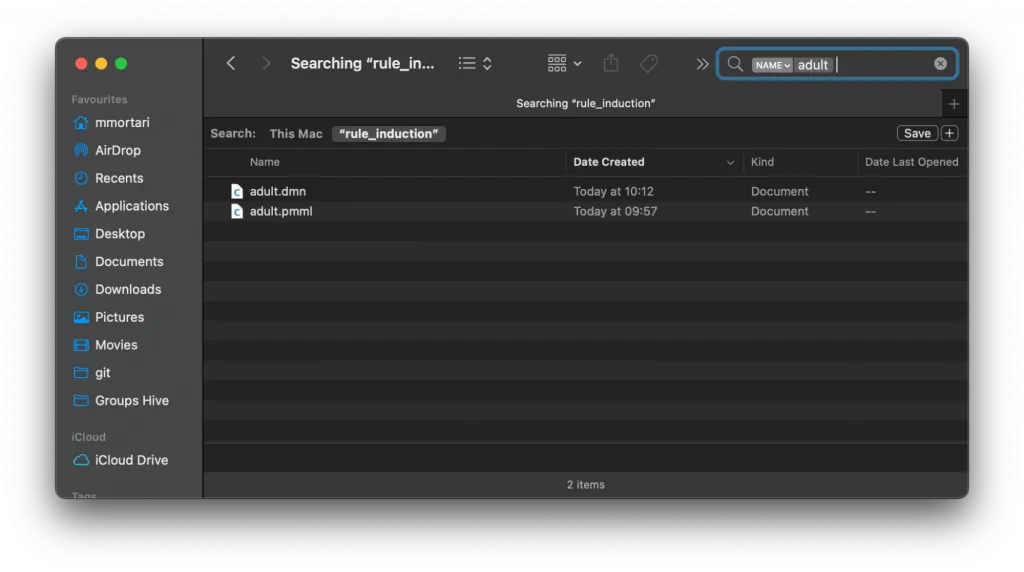1024x572 pixels.
Task: Toggle Date Created sort direction arrow
Action: [x=730, y=163]
